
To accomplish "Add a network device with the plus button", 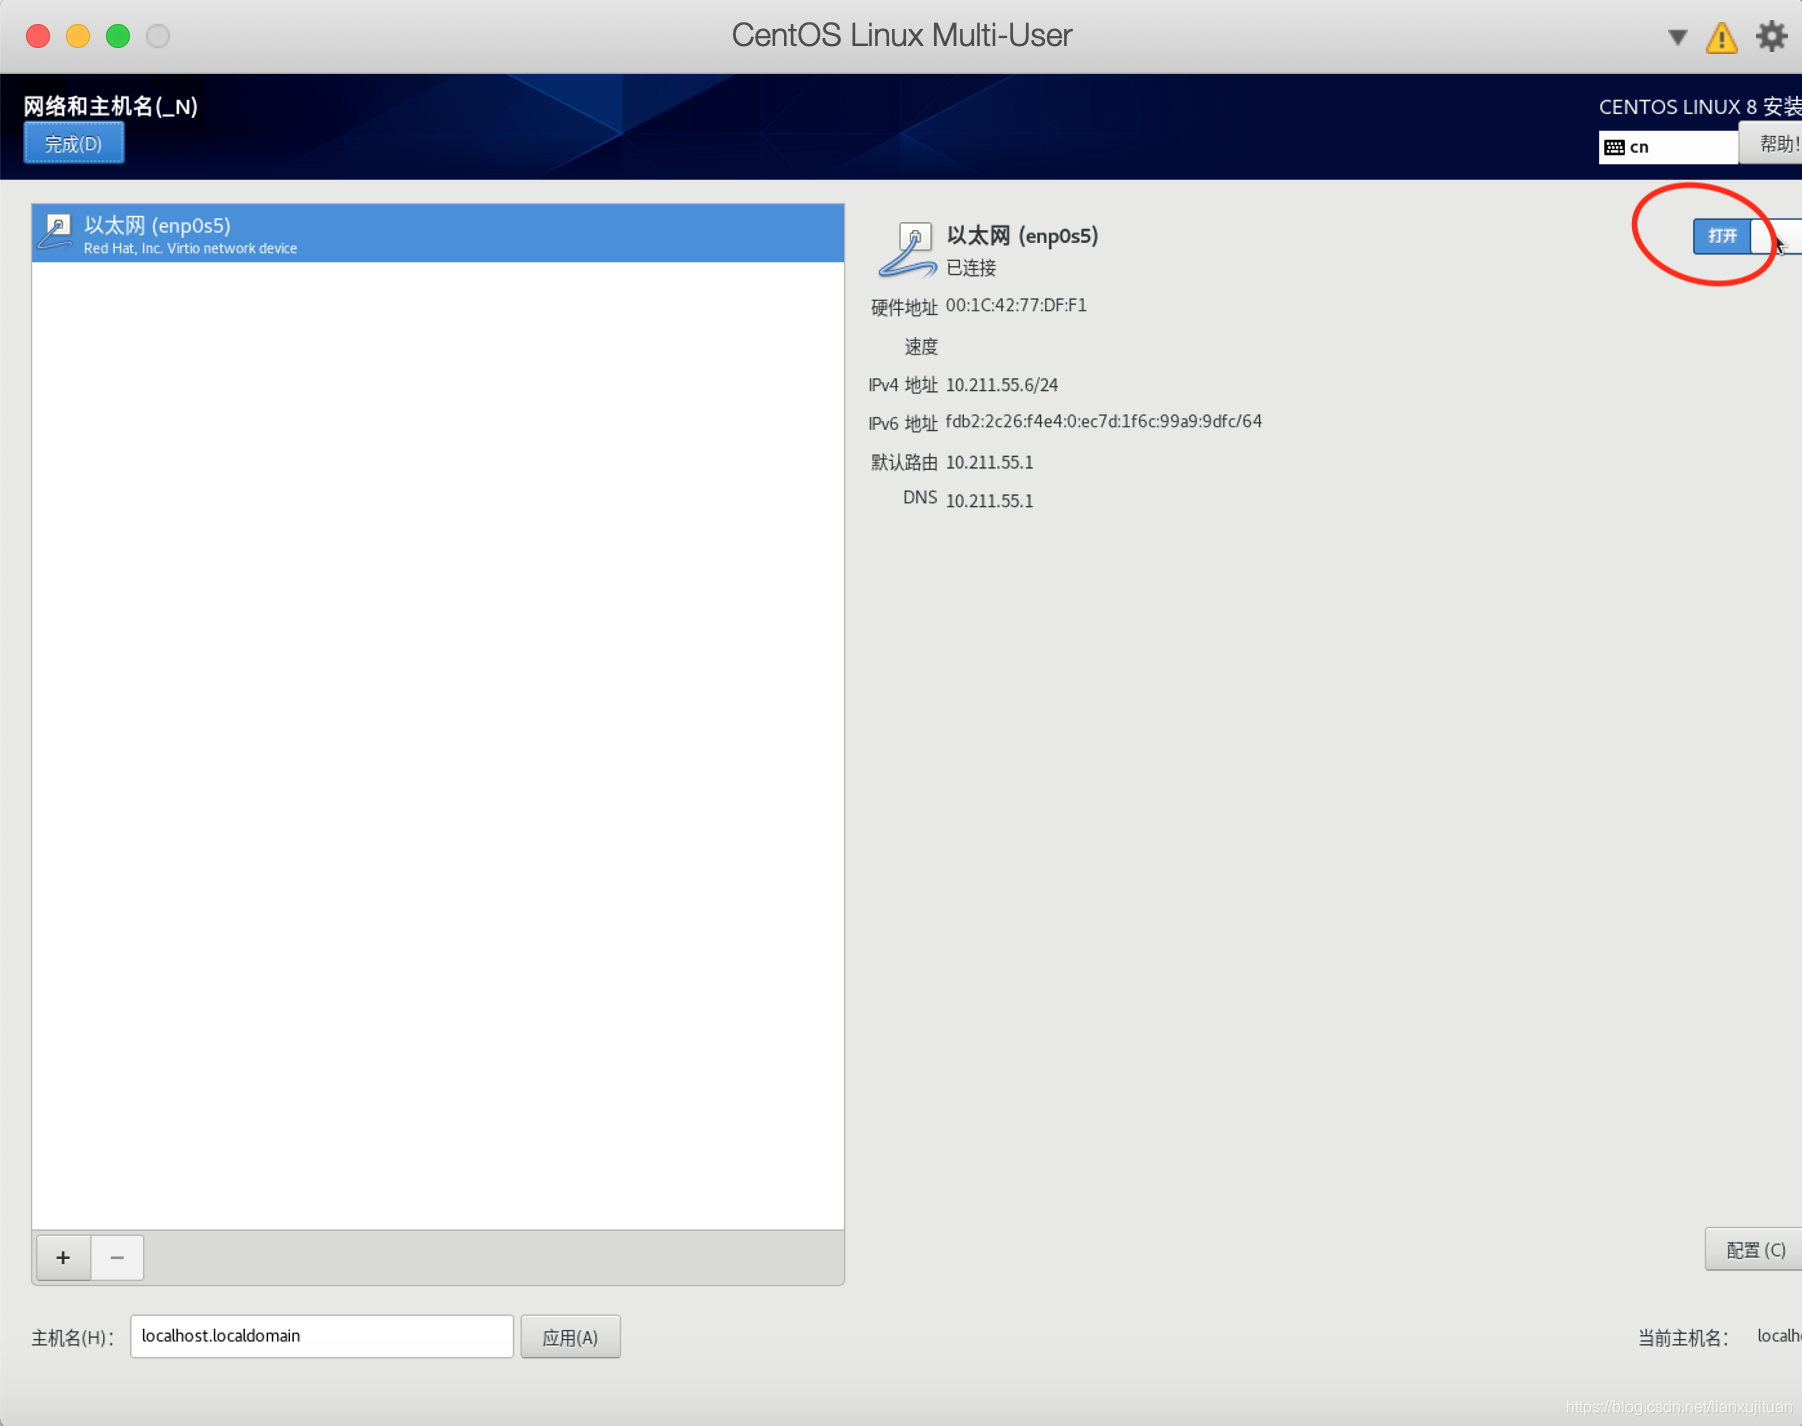I will [63, 1257].
